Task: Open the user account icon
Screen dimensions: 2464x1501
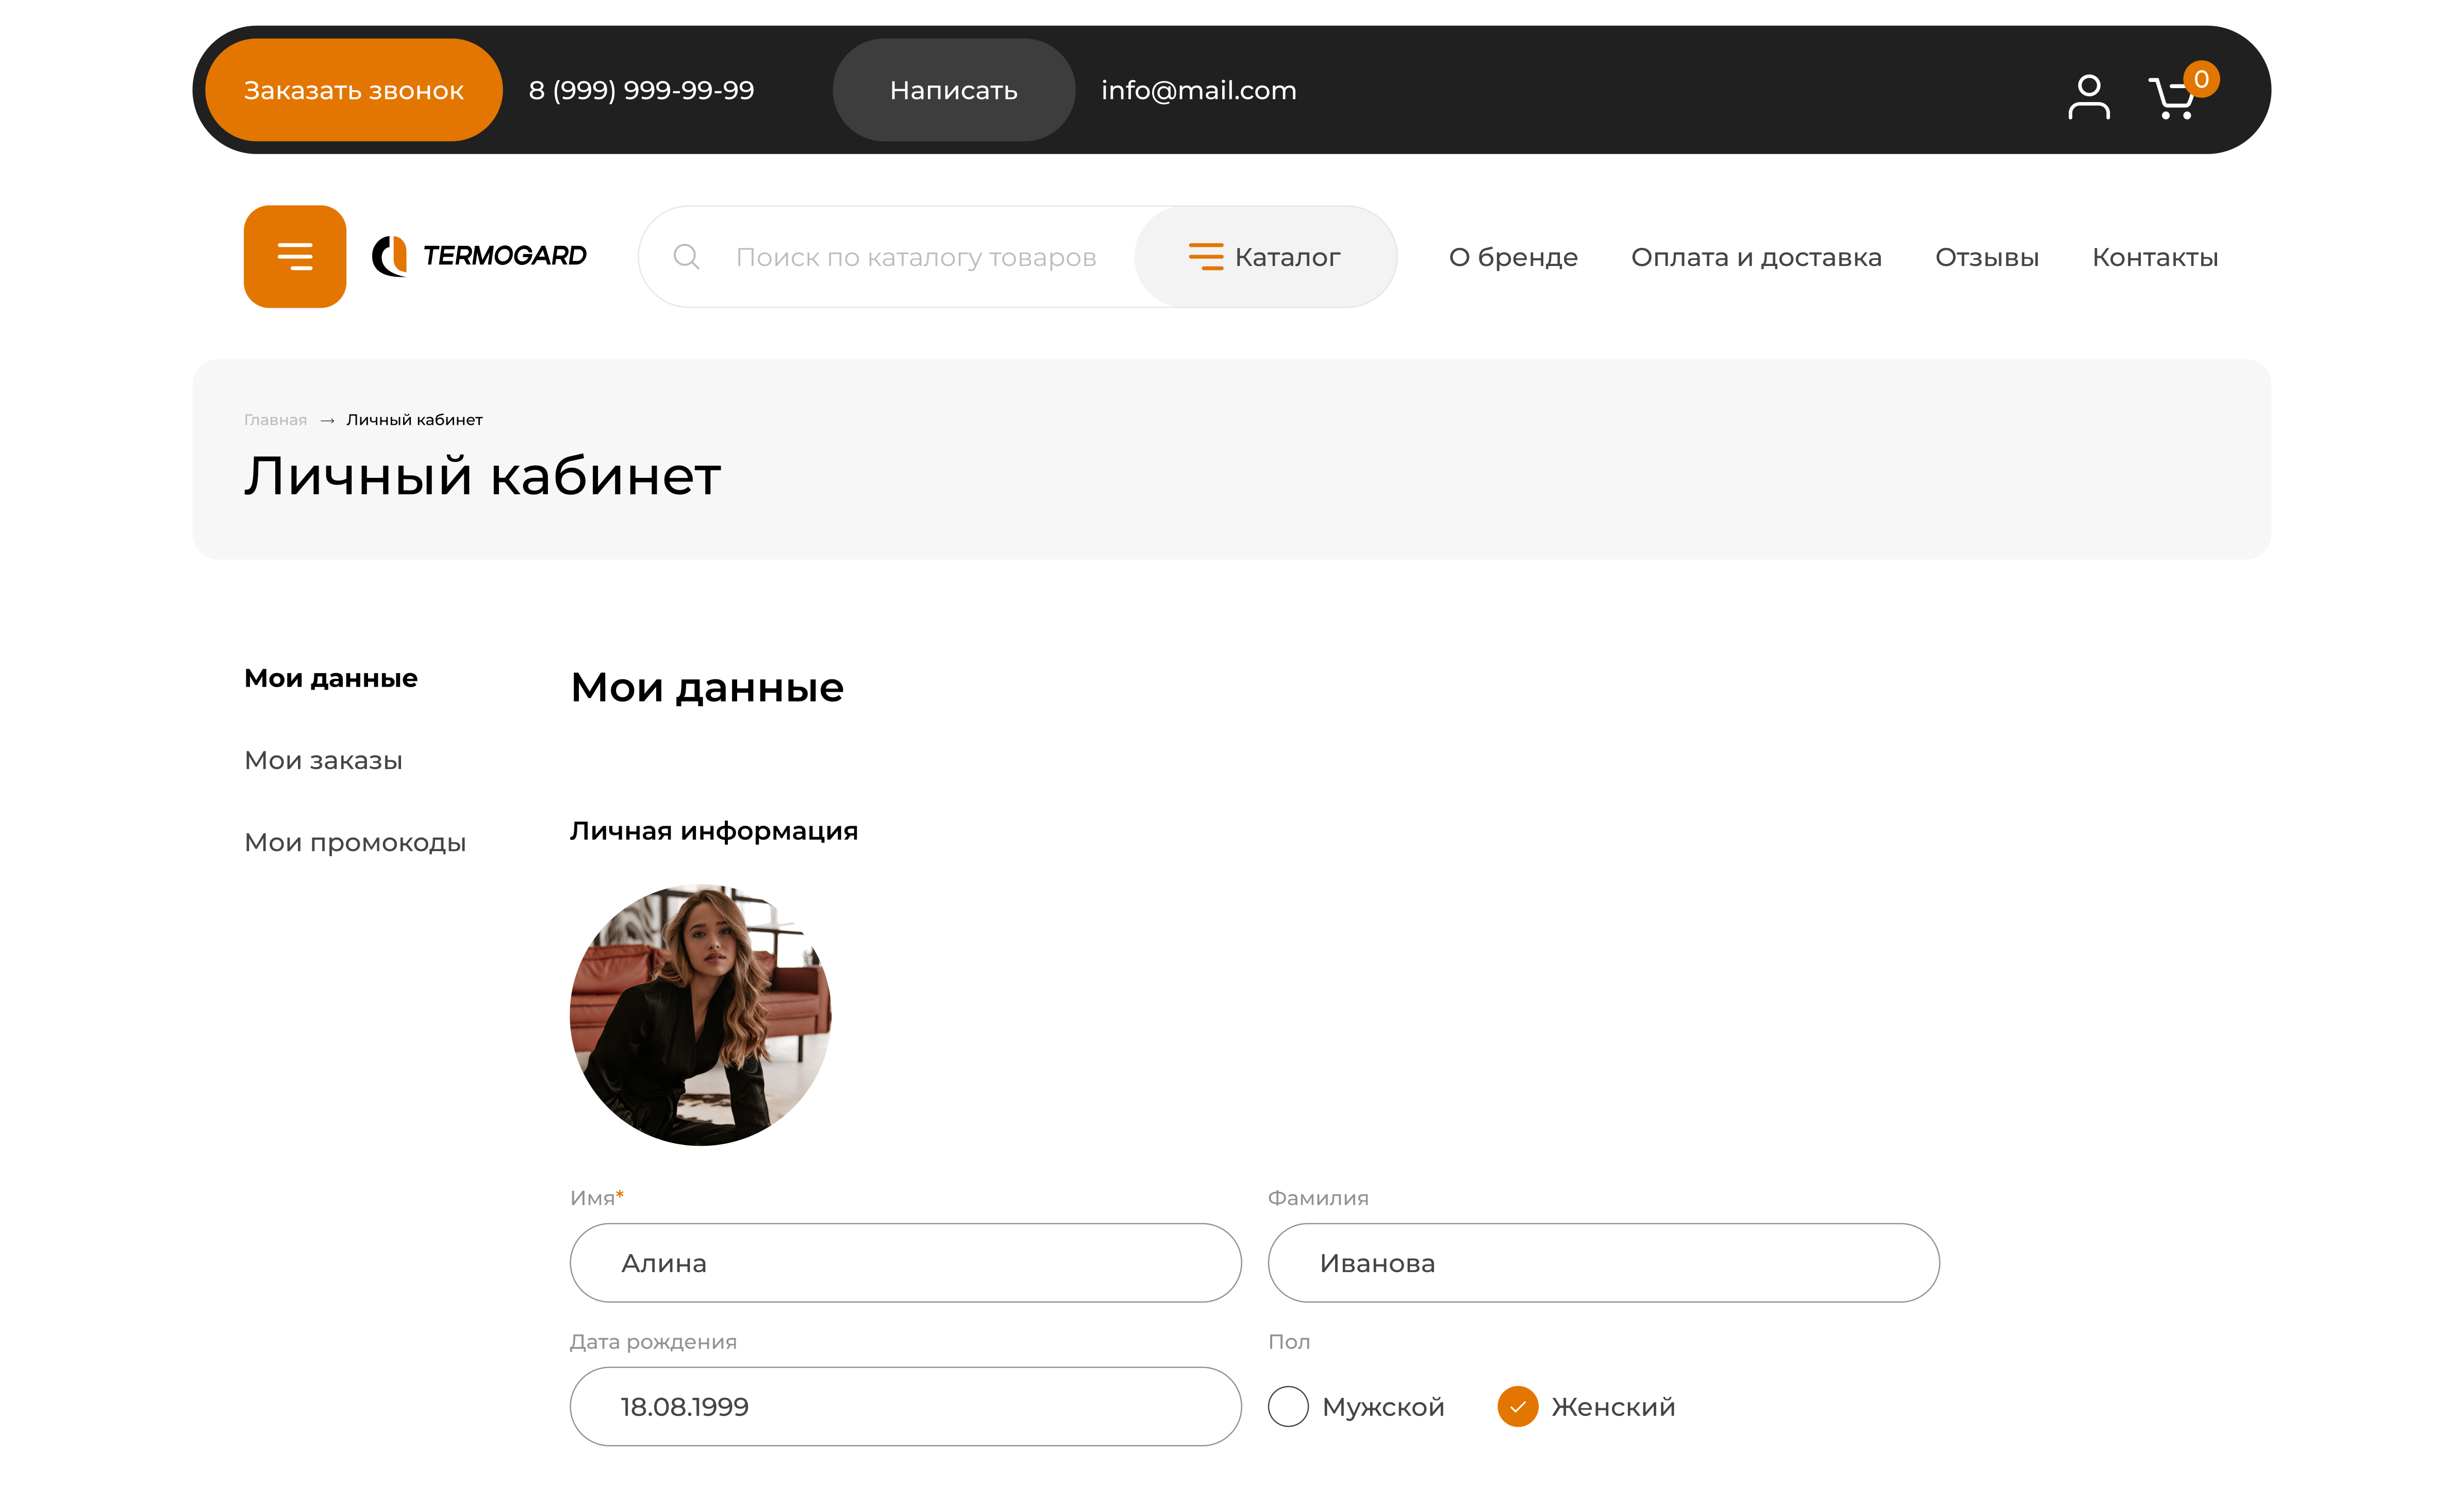Action: (x=2088, y=97)
